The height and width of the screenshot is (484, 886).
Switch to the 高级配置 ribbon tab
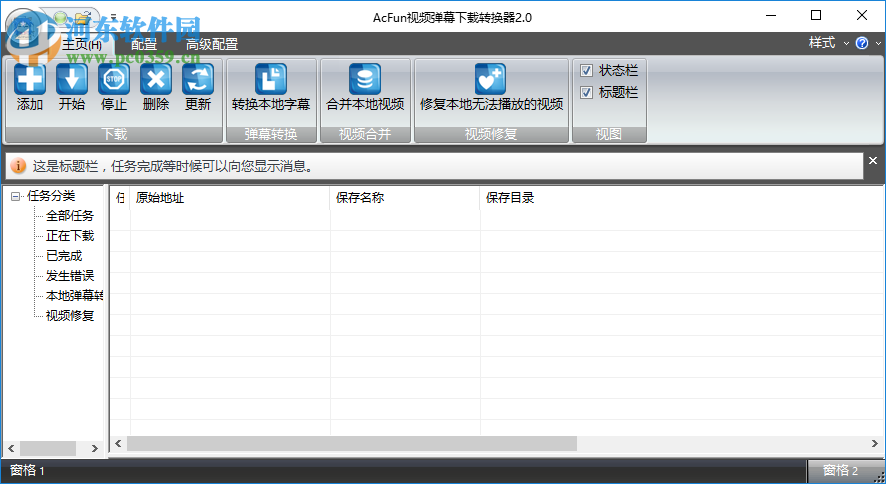coord(212,44)
